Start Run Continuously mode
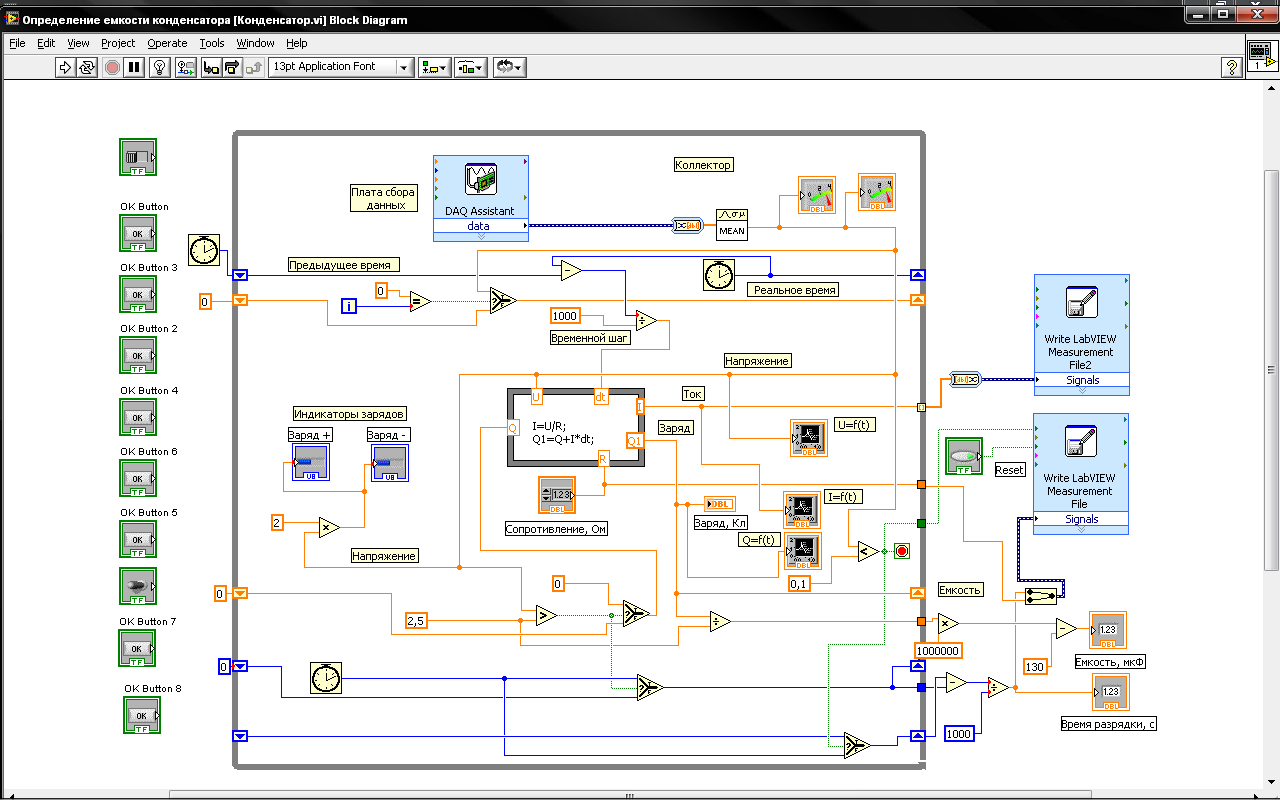Image resolution: width=1280 pixels, height=800 pixels. [87, 67]
